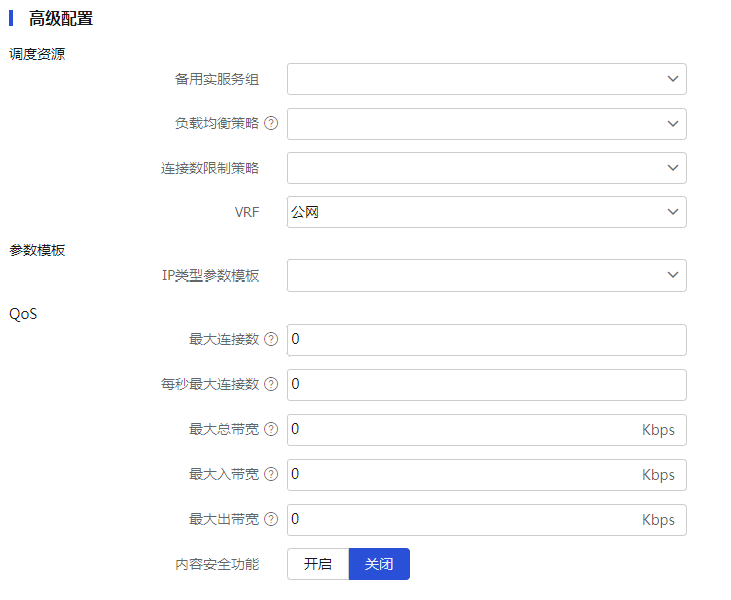This screenshot has height=600, width=731.
Task: Click help icon beside 最大入带宽
Action: pyautogui.click(x=271, y=474)
